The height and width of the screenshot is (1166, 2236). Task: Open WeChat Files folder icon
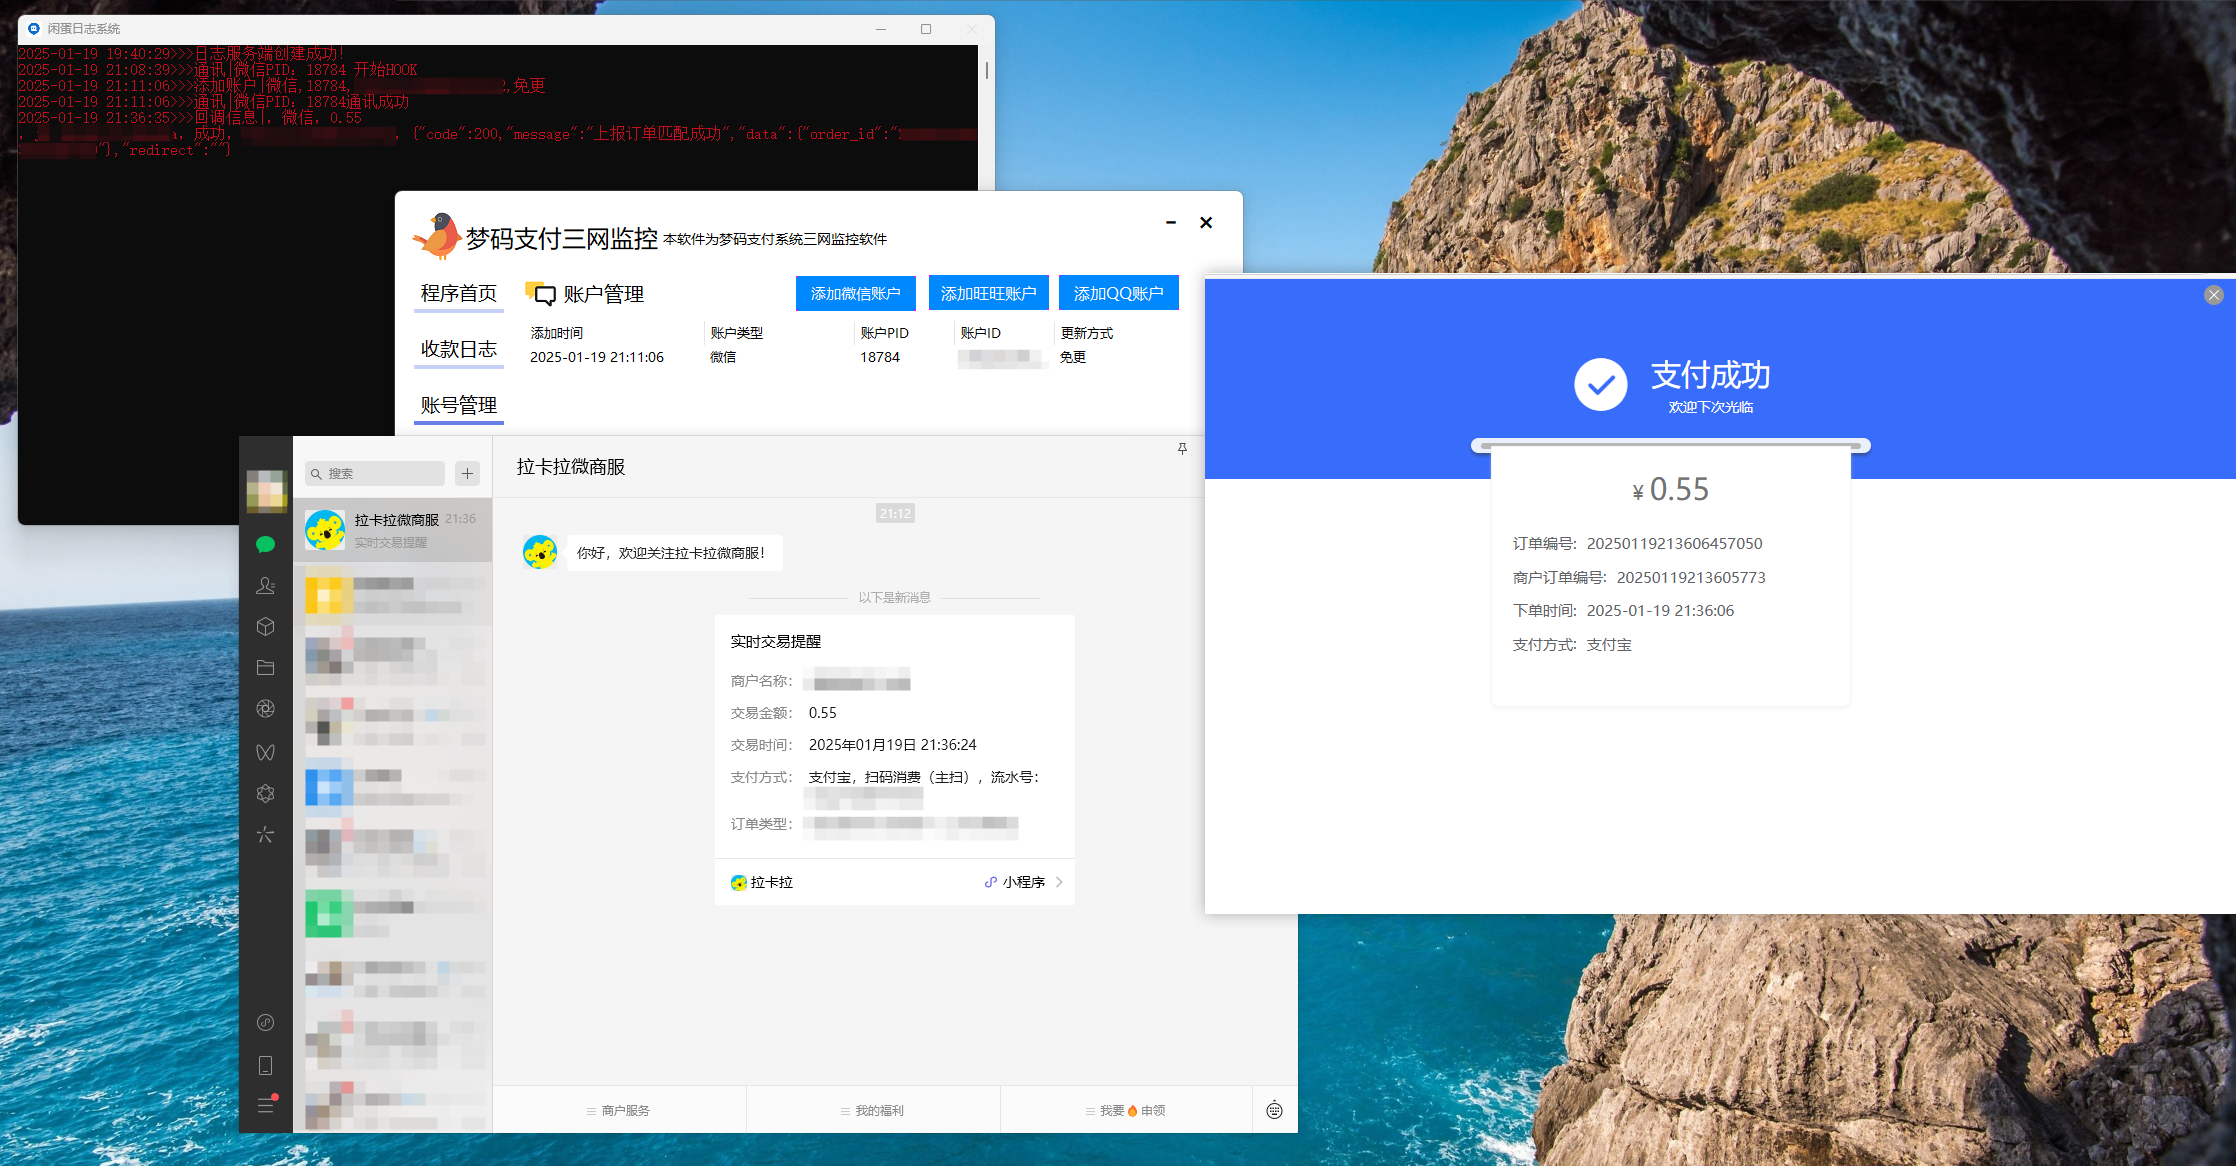(265, 668)
